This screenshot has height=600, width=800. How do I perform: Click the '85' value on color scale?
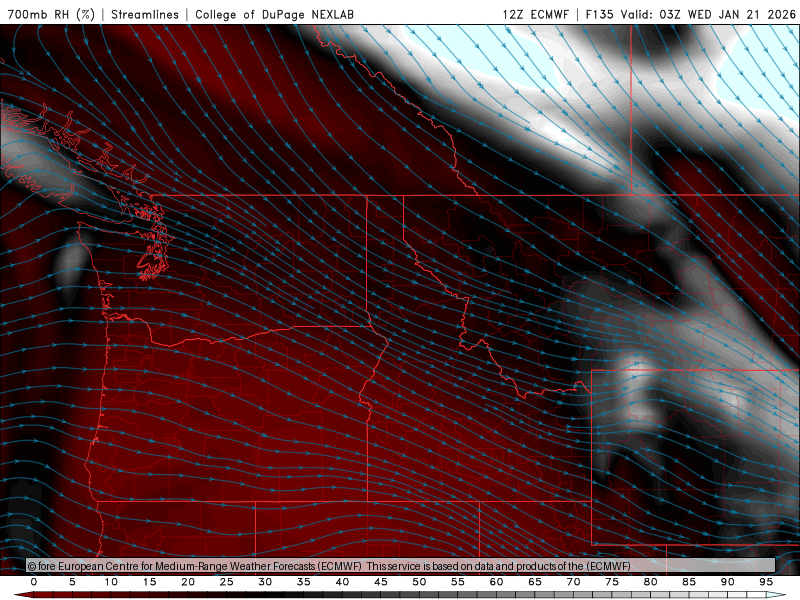click(x=689, y=582)
